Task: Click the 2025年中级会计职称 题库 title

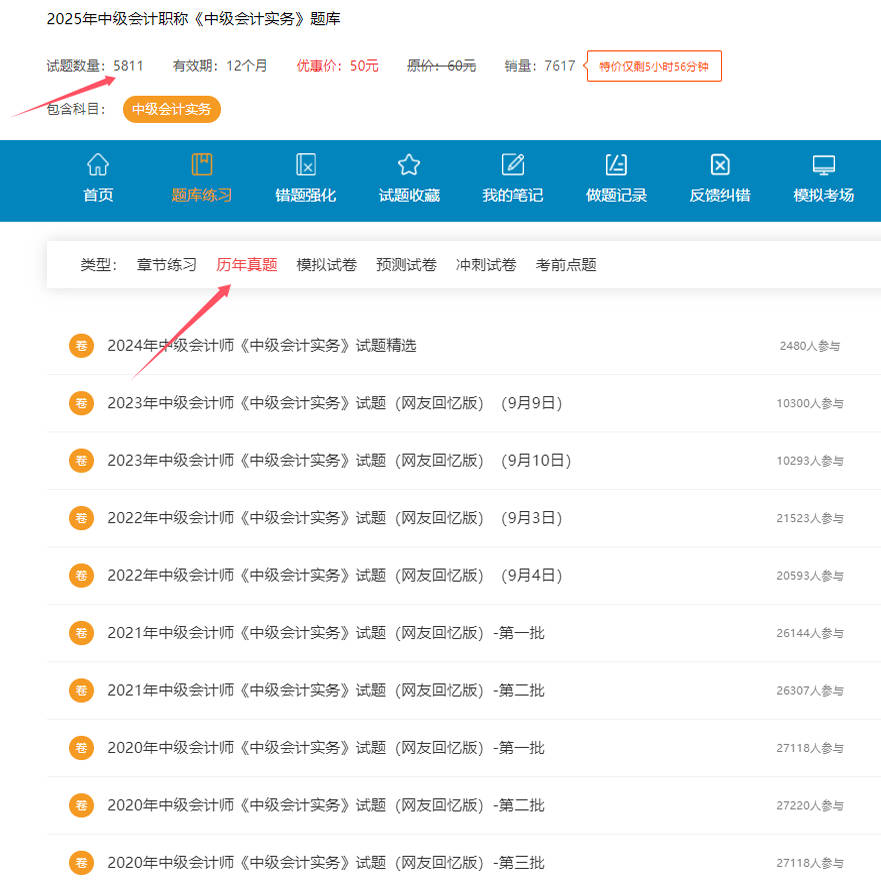Action: click(x=193, y=19)
